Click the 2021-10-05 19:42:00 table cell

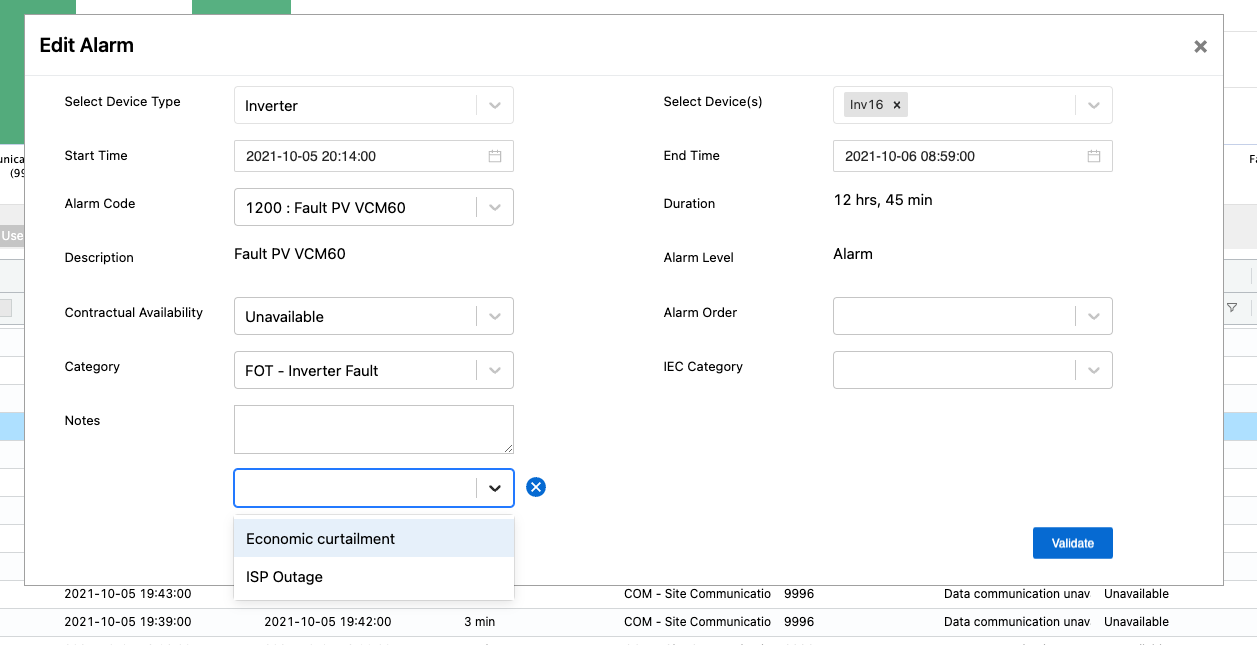coord(328,622)
